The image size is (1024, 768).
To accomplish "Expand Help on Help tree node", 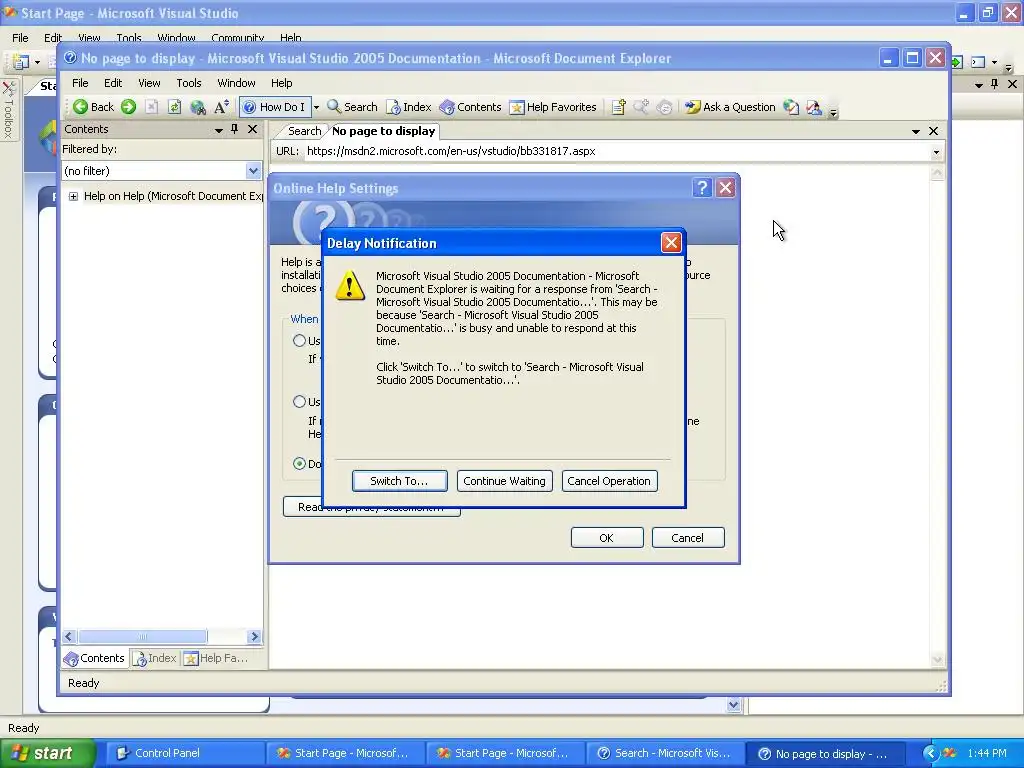I will point(73,197).
